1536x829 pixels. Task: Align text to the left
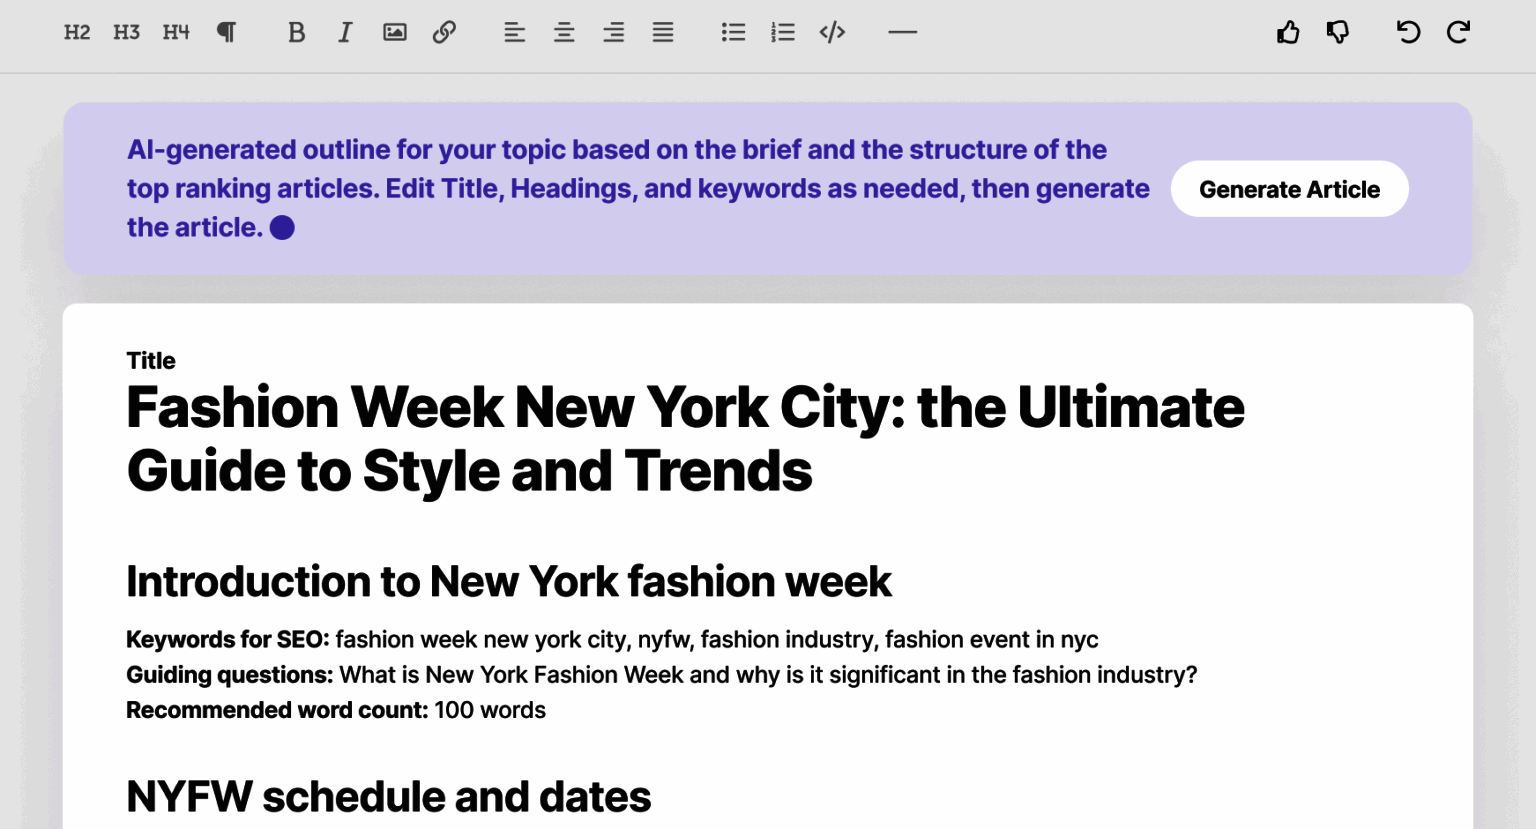point(514,32)
